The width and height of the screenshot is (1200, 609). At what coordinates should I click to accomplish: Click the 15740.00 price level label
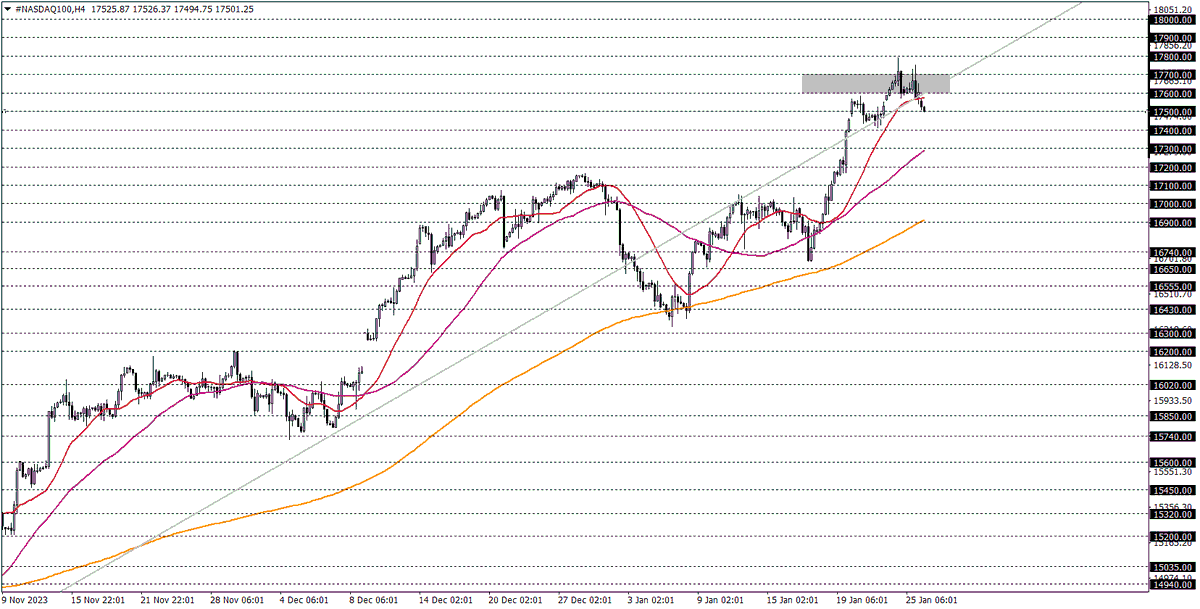pos(1172,437)
